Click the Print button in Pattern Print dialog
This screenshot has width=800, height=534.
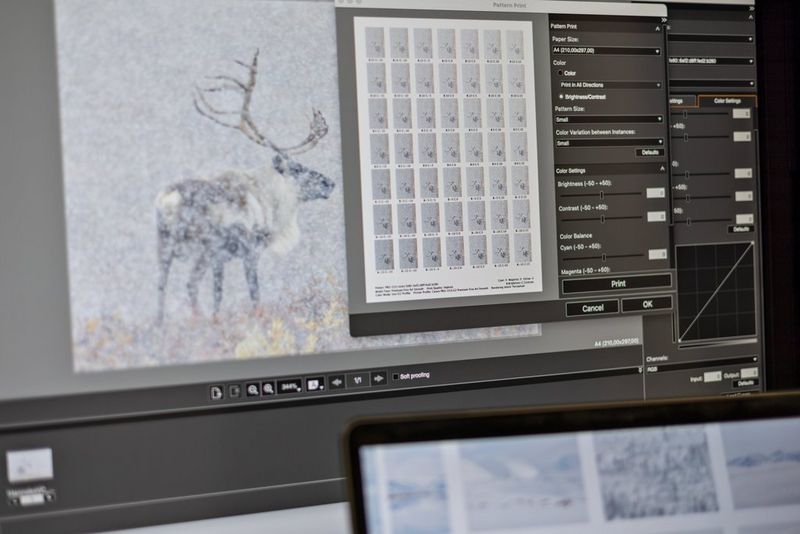pyautogui.click(x=617, y=284)
